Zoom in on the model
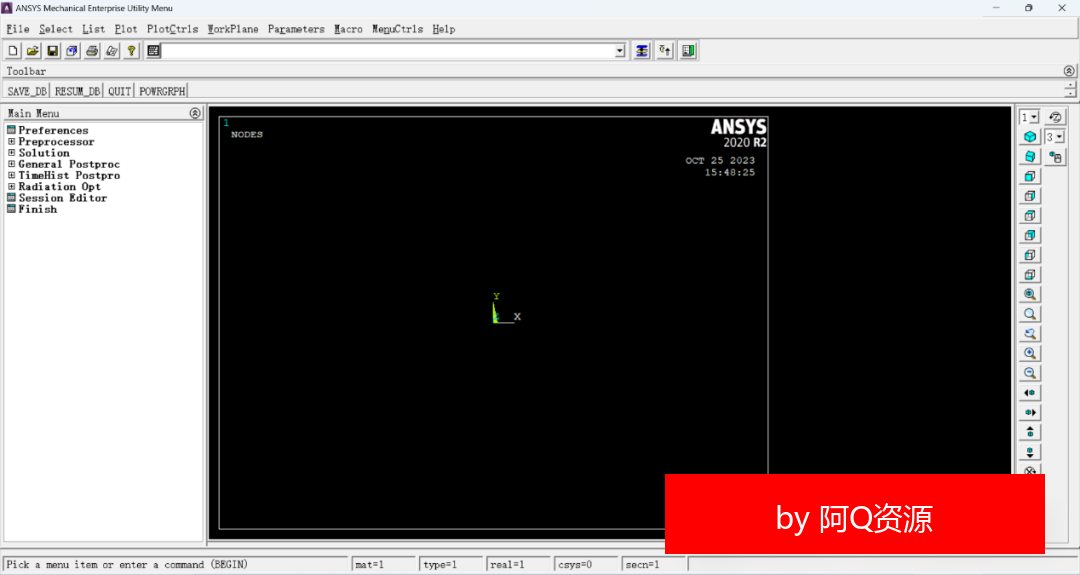1080x575 pixels. [1030, 353]
